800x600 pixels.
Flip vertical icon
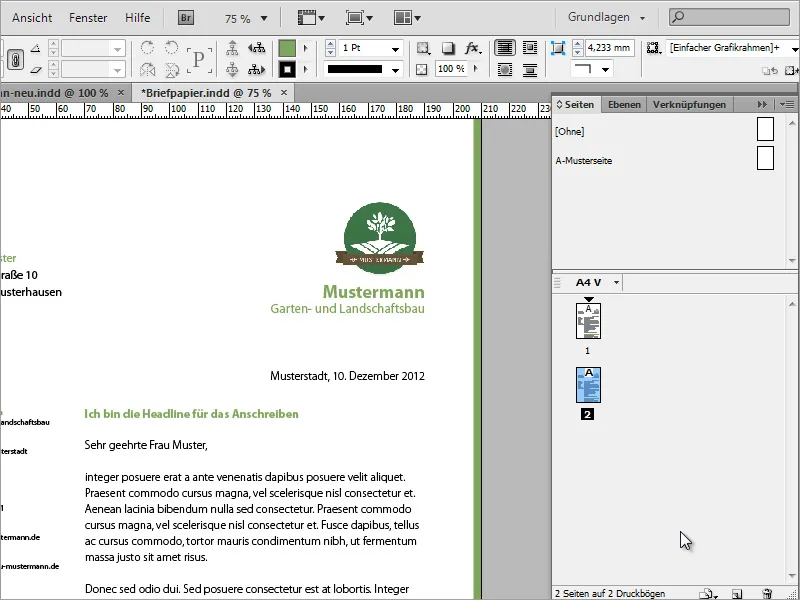coord(172,69)
